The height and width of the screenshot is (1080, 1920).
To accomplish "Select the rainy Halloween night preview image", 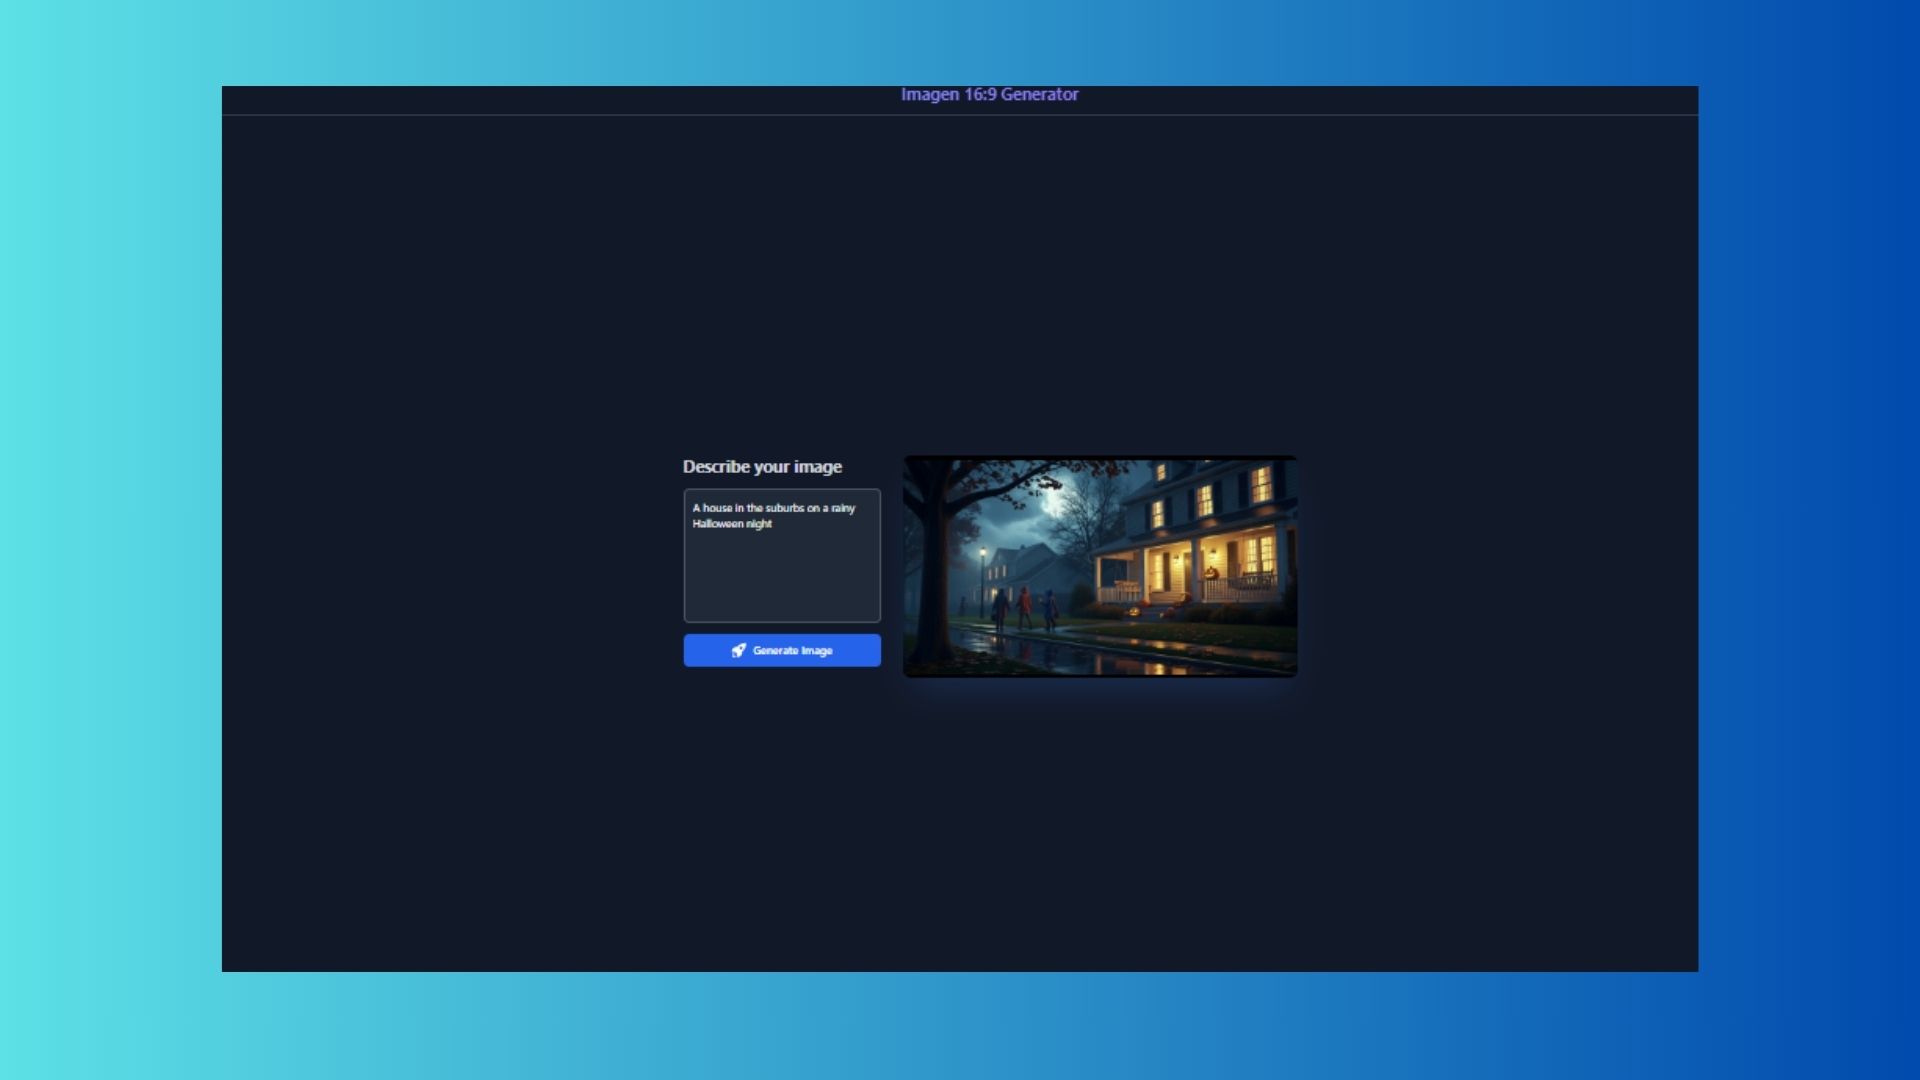I will [1100, 567].
